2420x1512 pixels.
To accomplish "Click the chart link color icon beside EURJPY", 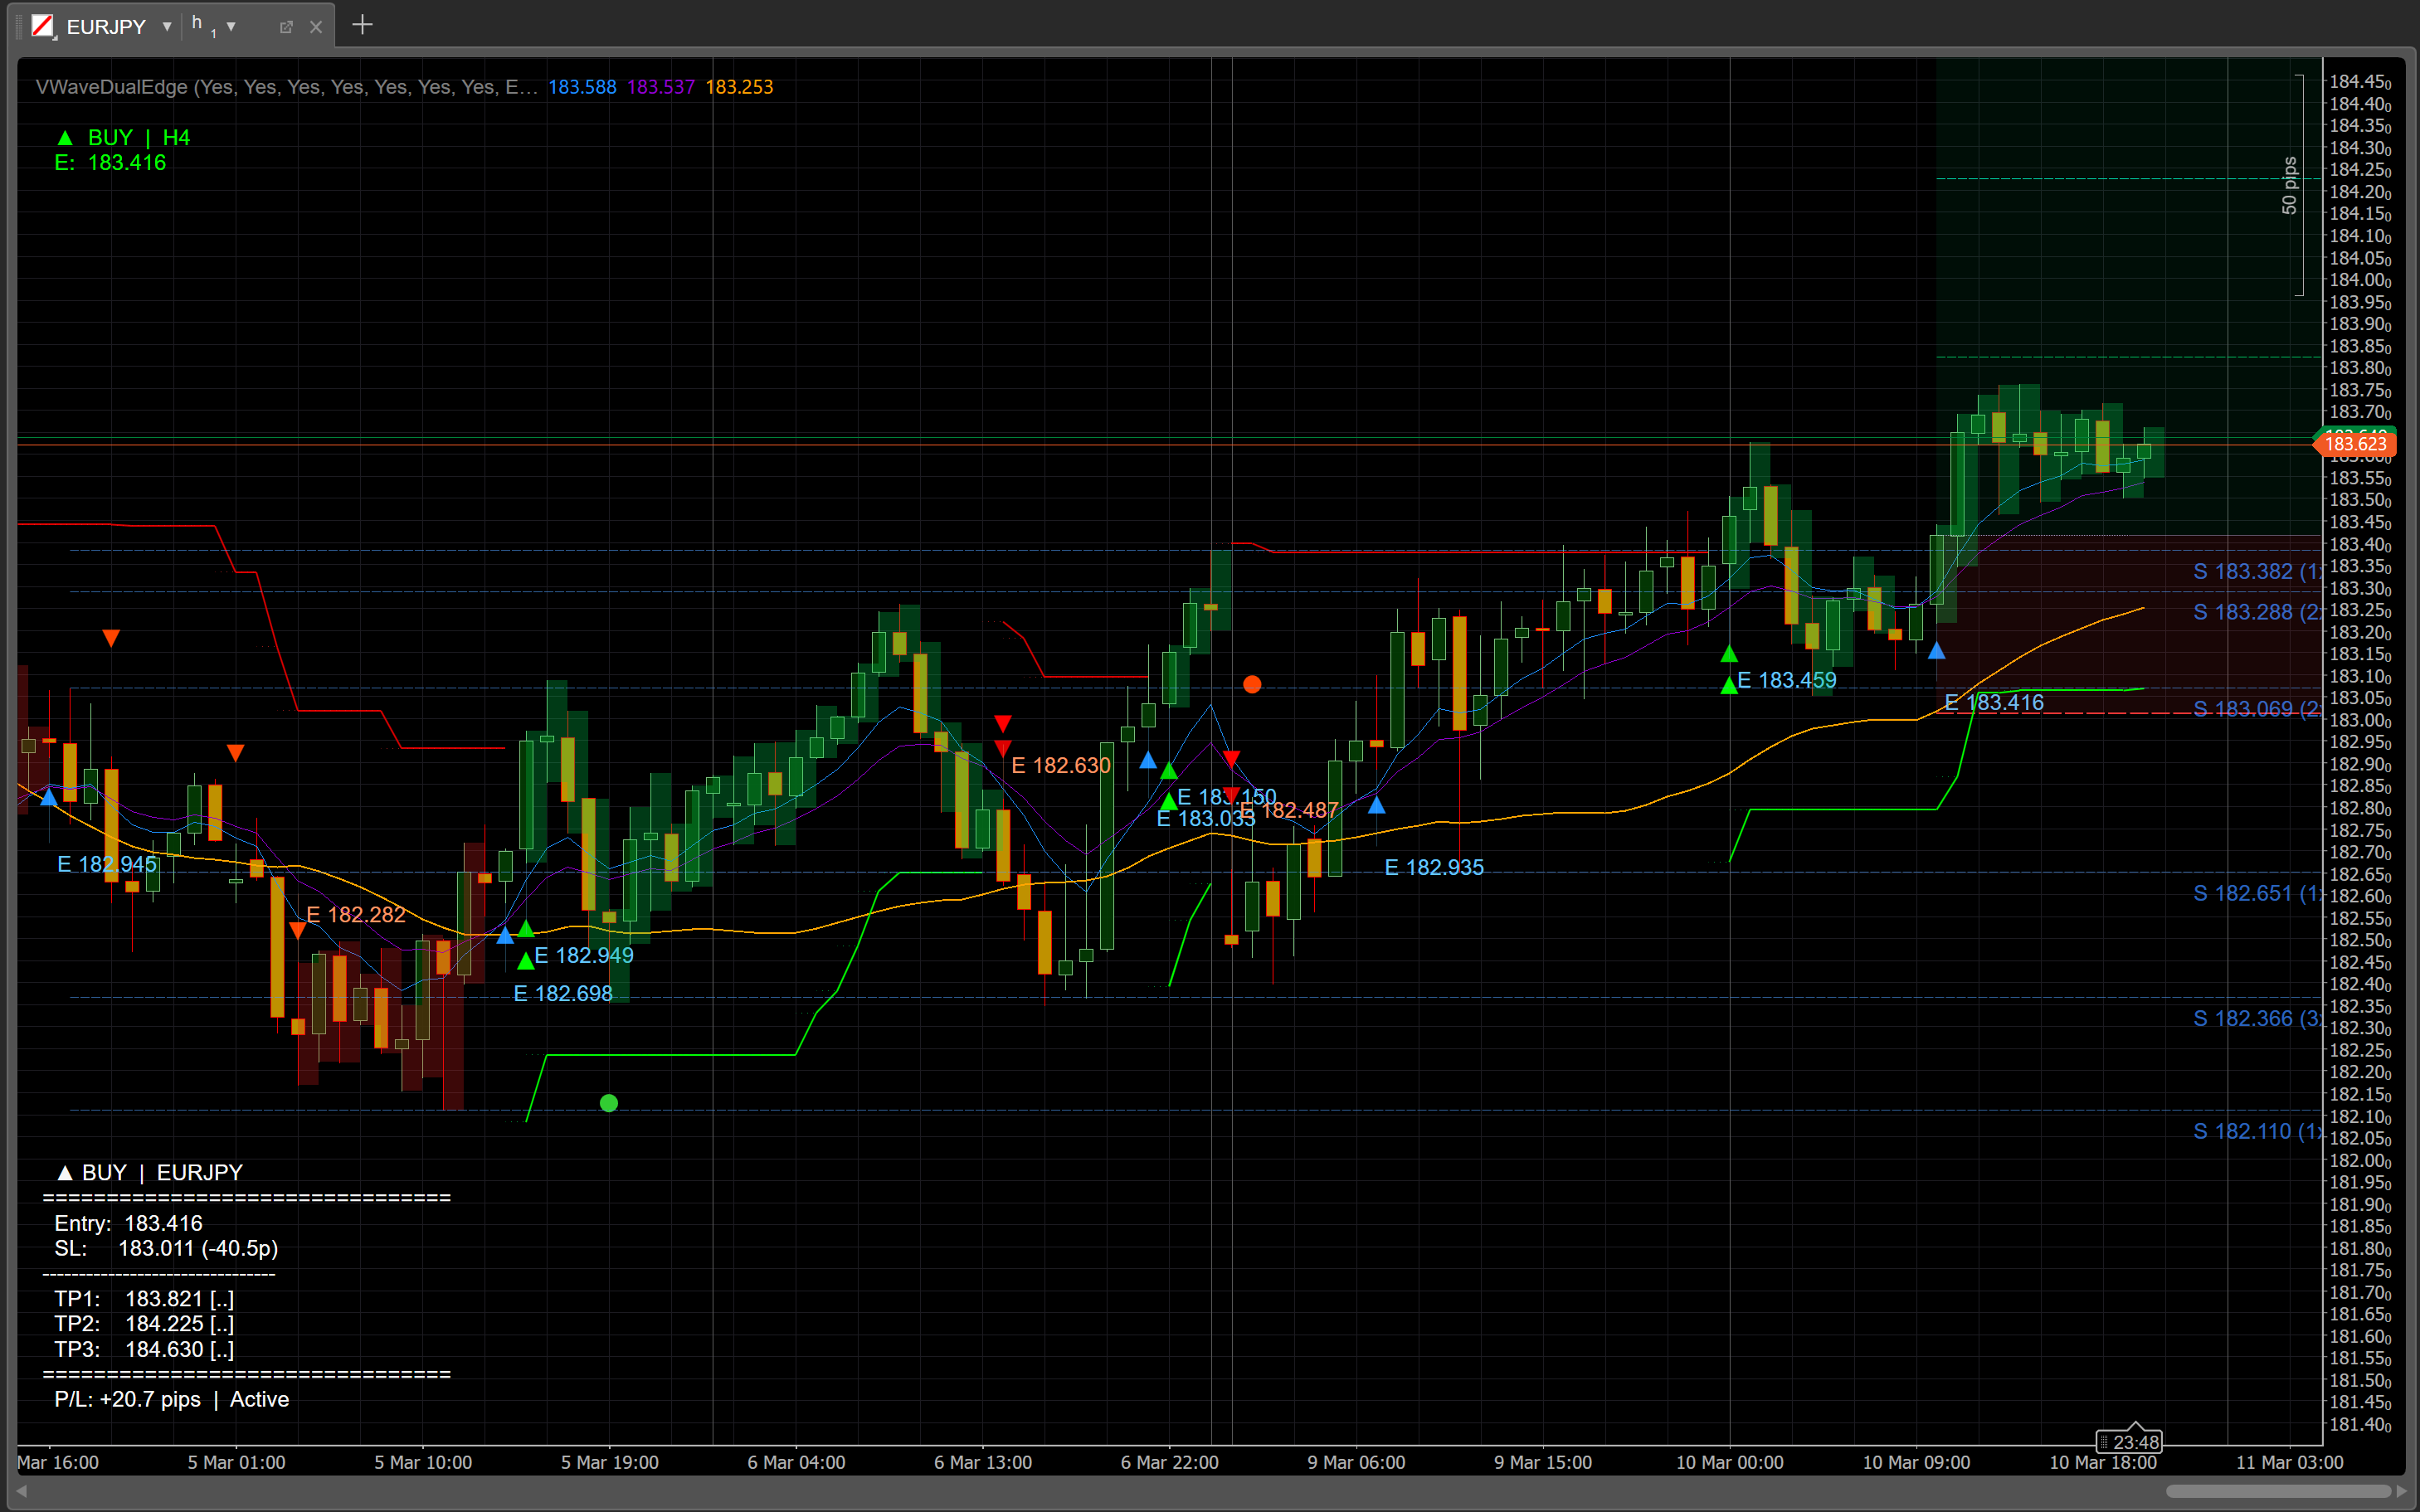I will [42, 26].
